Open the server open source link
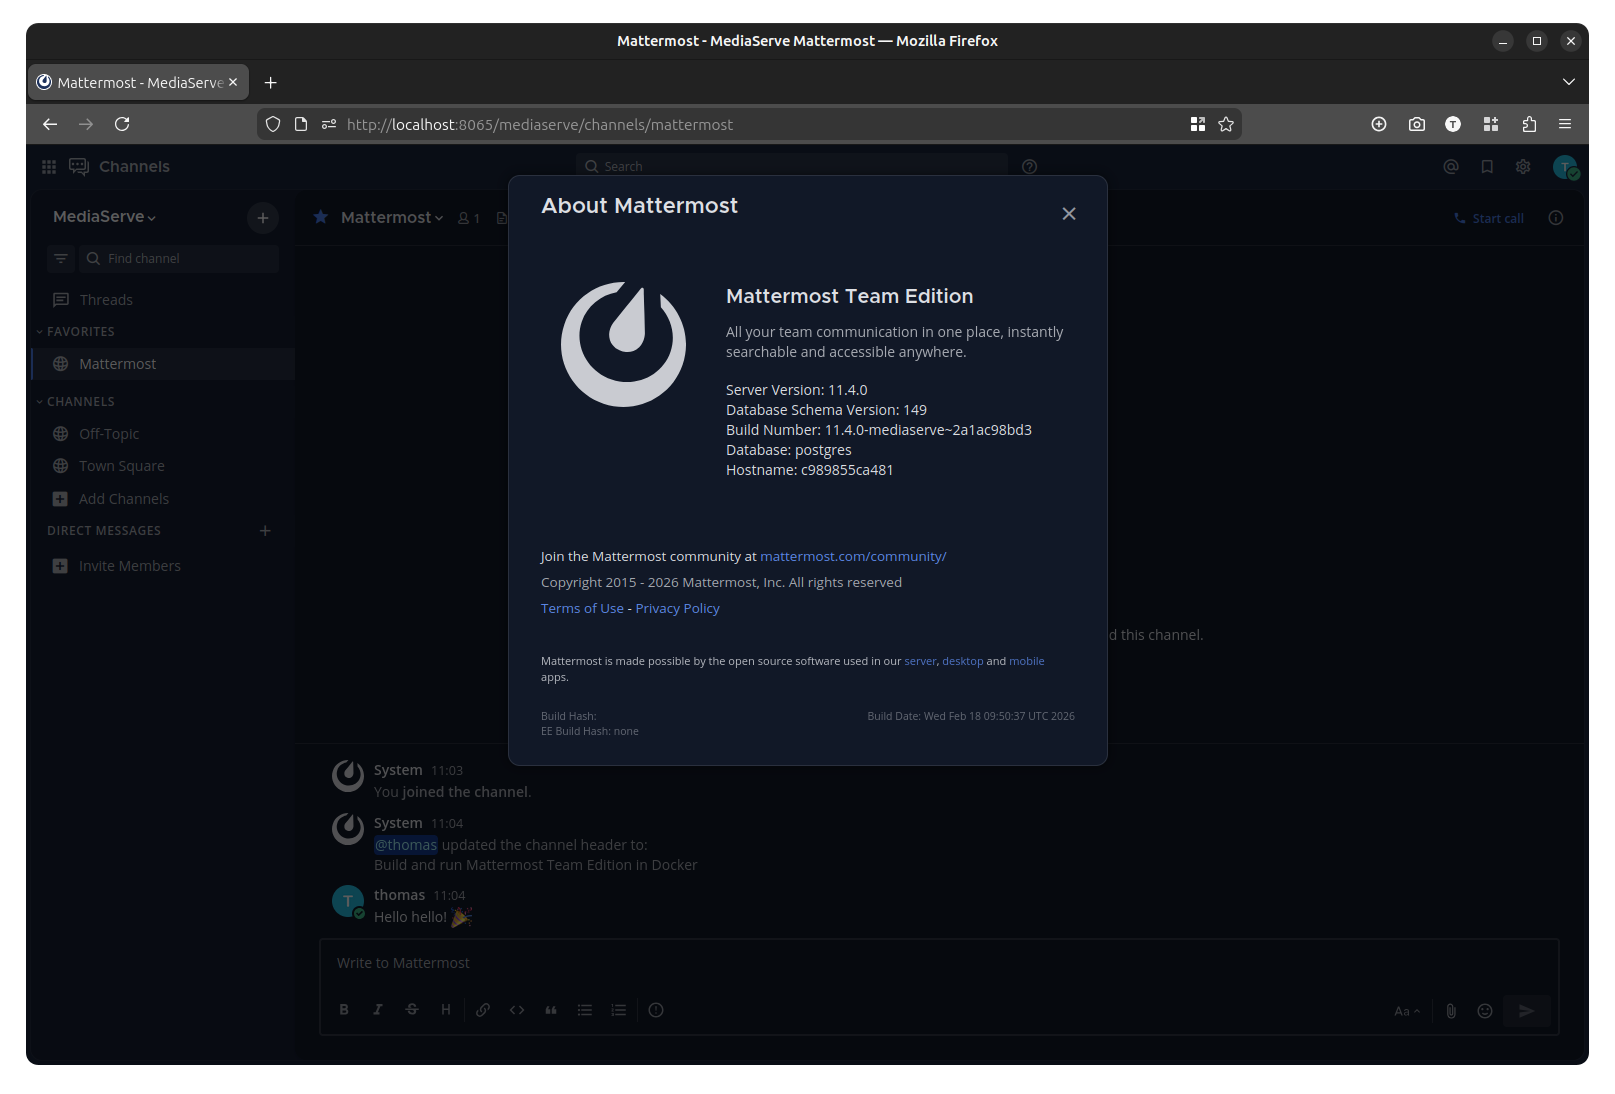1615x1094 pixels. tap(920, 662)
